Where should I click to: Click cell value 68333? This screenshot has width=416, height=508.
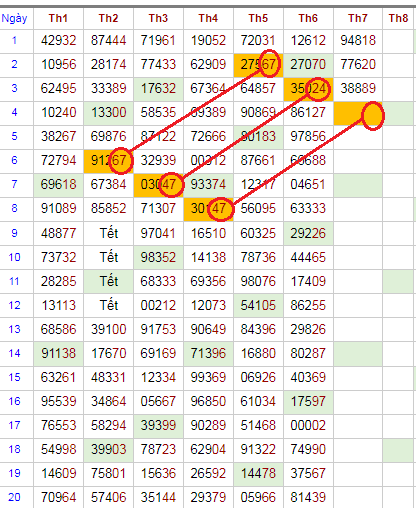pos(158,281)
